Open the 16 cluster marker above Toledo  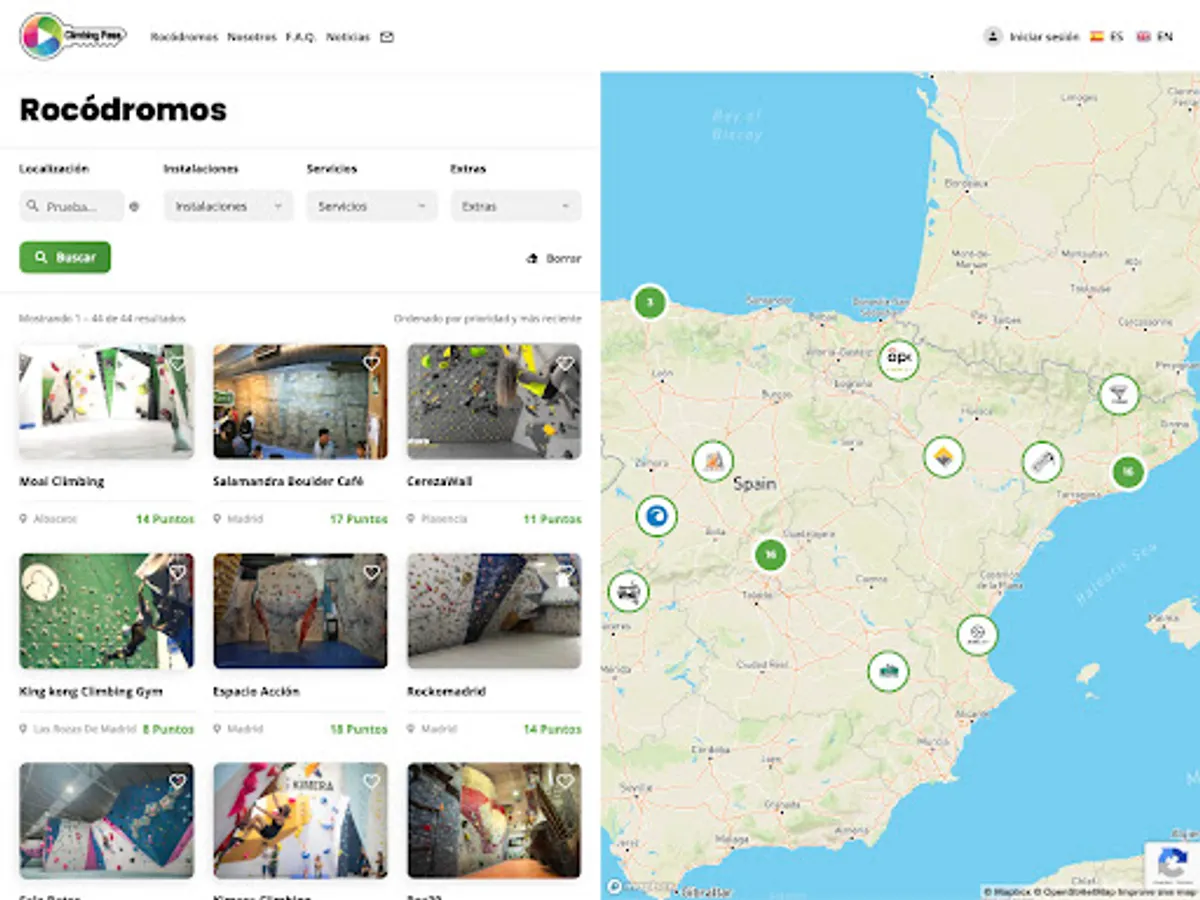770,554
